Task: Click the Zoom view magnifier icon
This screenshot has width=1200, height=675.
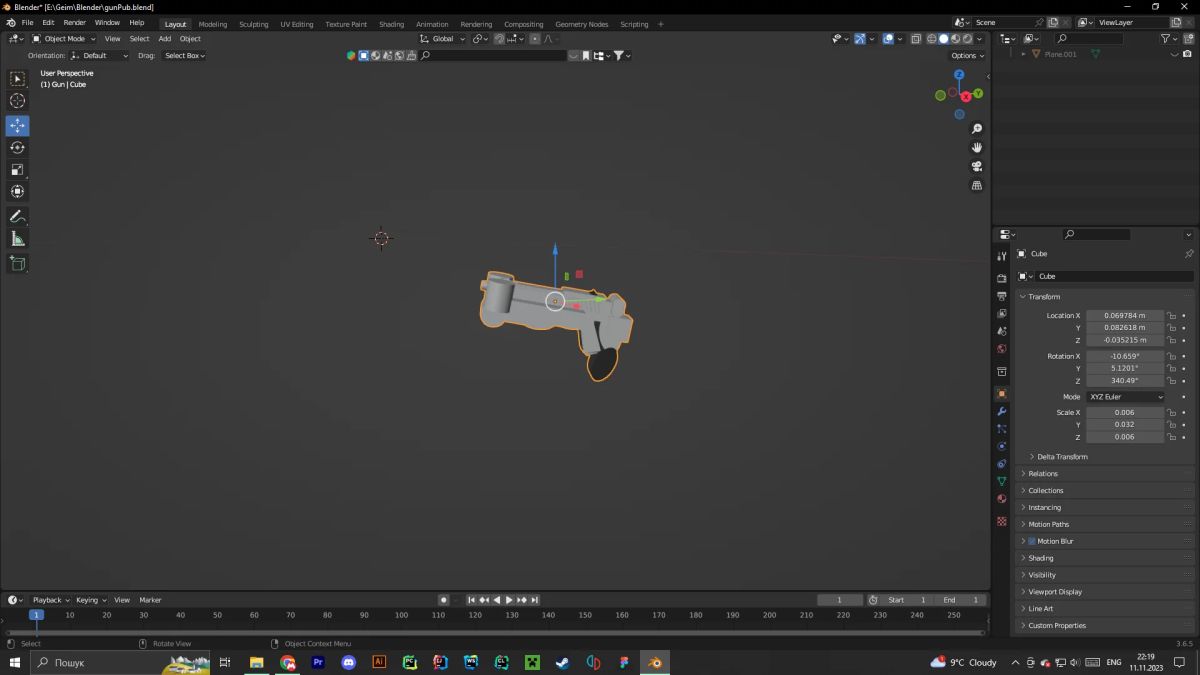Action: [977, 129]
